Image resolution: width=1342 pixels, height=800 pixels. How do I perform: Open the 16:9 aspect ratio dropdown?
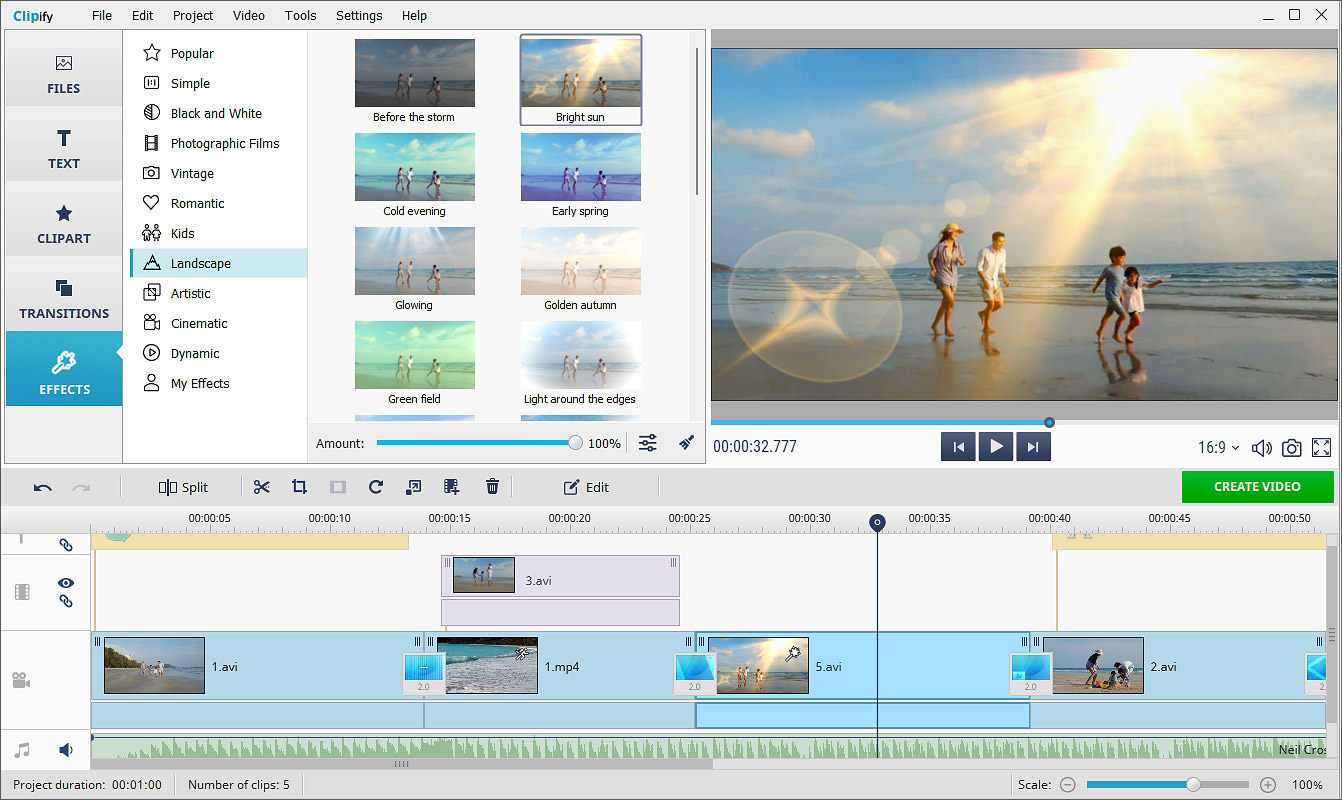pos(1218,448)
